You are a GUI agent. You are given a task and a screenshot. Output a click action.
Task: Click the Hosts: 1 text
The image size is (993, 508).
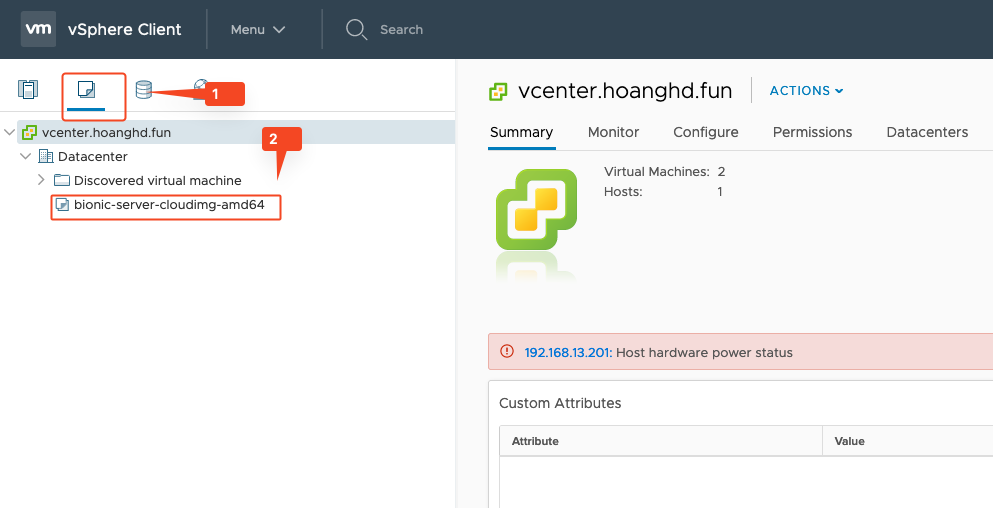663,192
